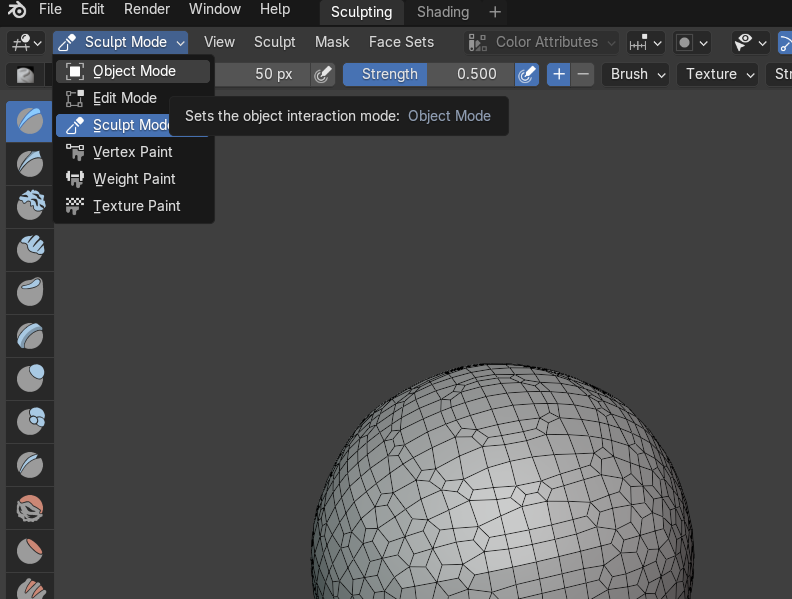
Task: Choose Object Mode from the list
Action: click(x=133, y=71)
